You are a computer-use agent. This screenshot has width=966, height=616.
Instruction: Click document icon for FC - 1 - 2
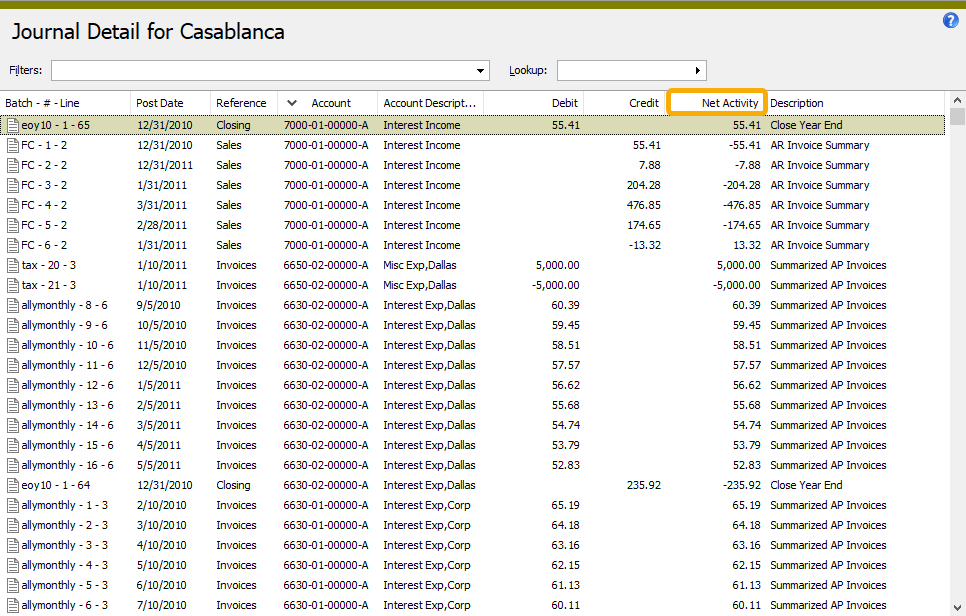(x=13, y=146)
